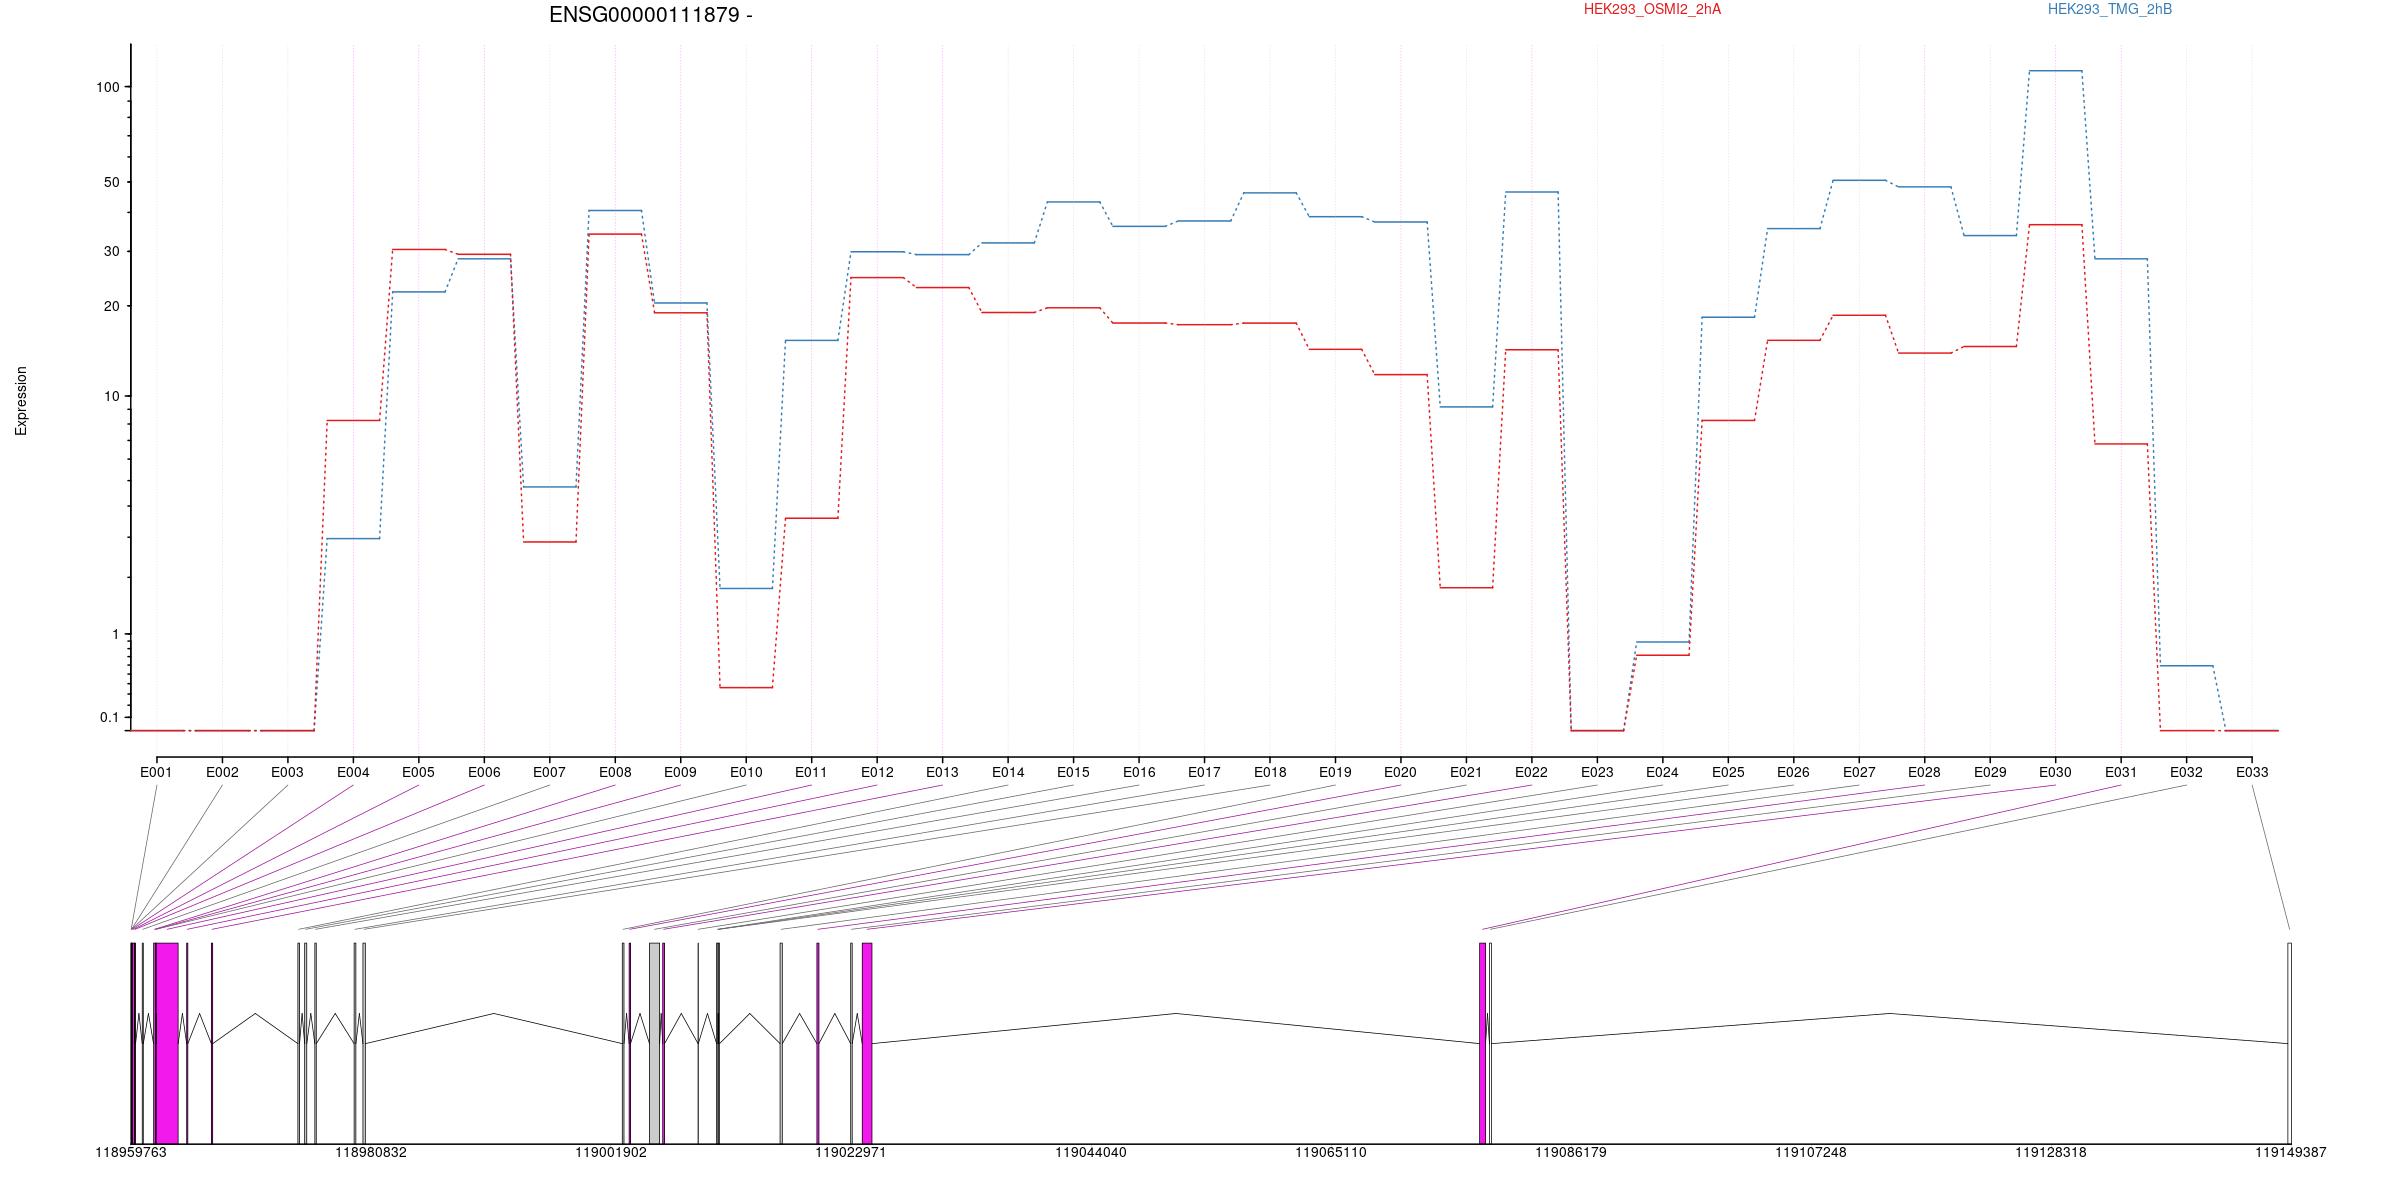Click the y-axis tick value 20
Image resolution: width=2400 pixels, height=1200 pixels.
(111, 306)
